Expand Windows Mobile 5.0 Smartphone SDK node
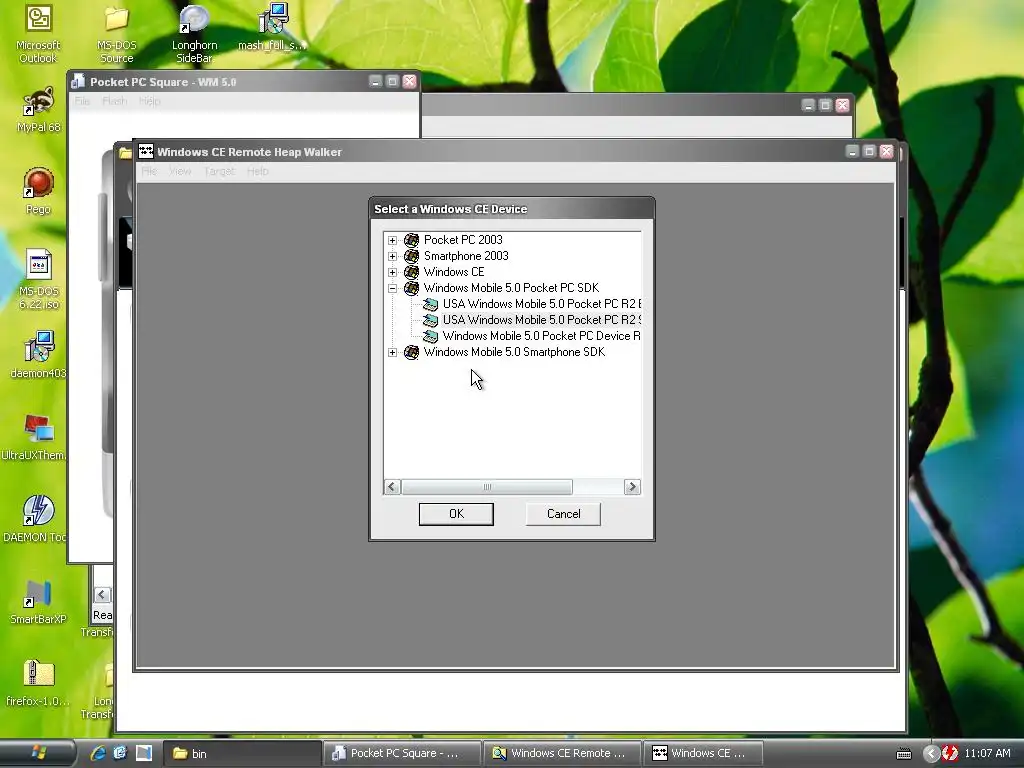 tap(392, 353)
